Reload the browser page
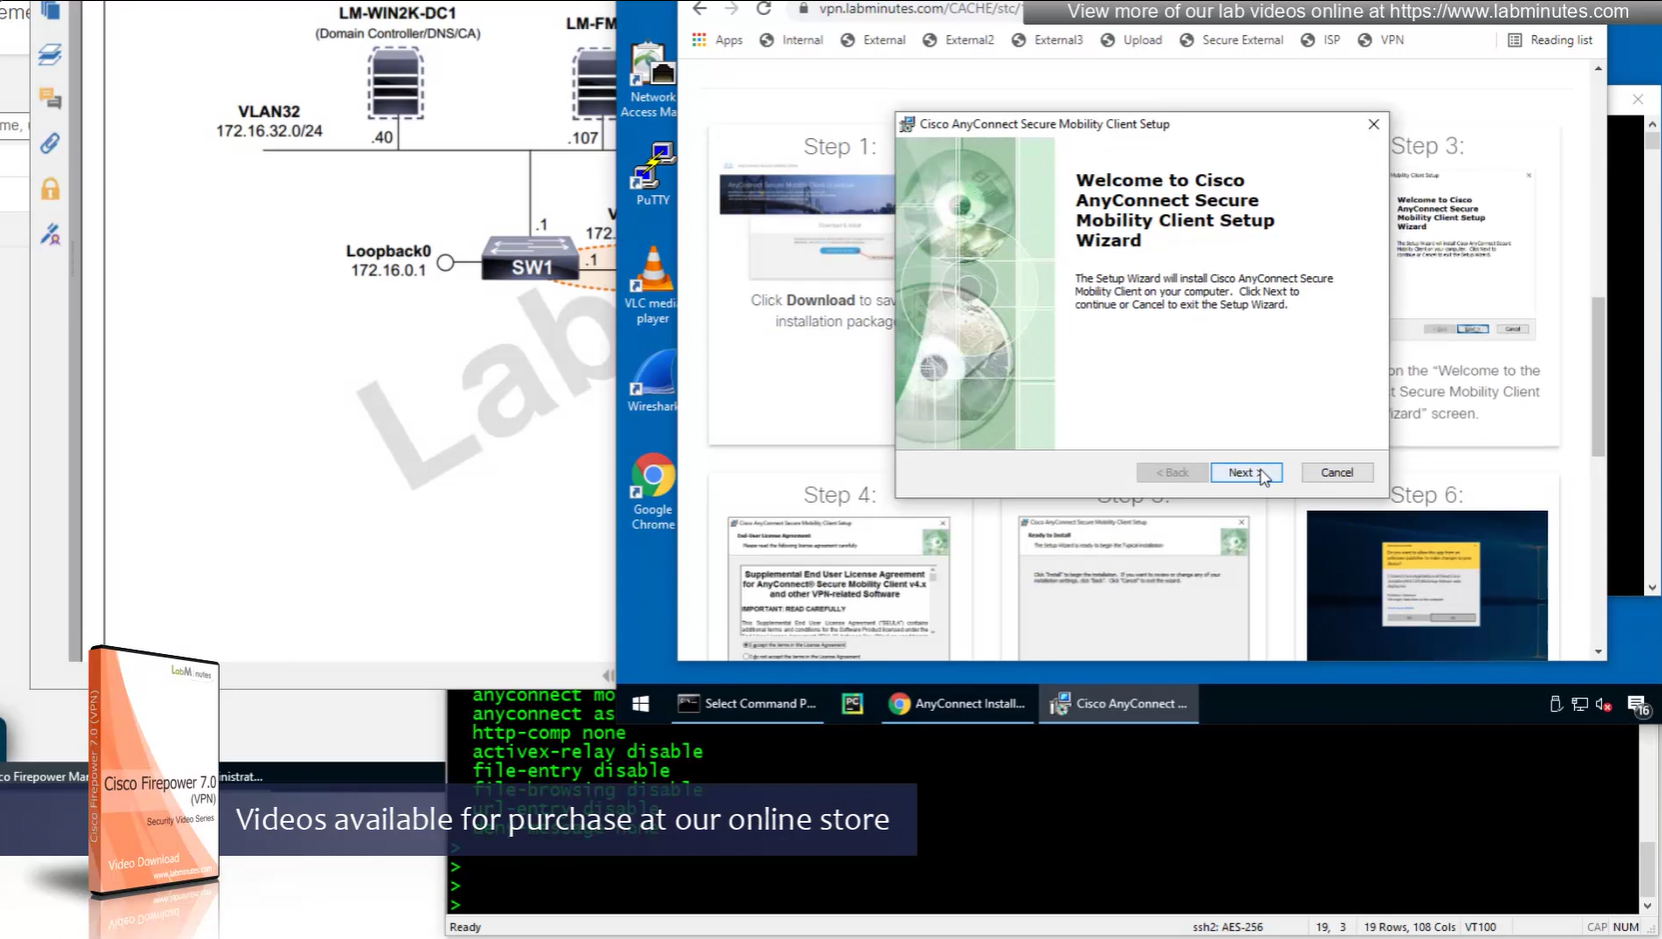The width and height of the screenshot is (1662, 939). click(x=763, y=9)
